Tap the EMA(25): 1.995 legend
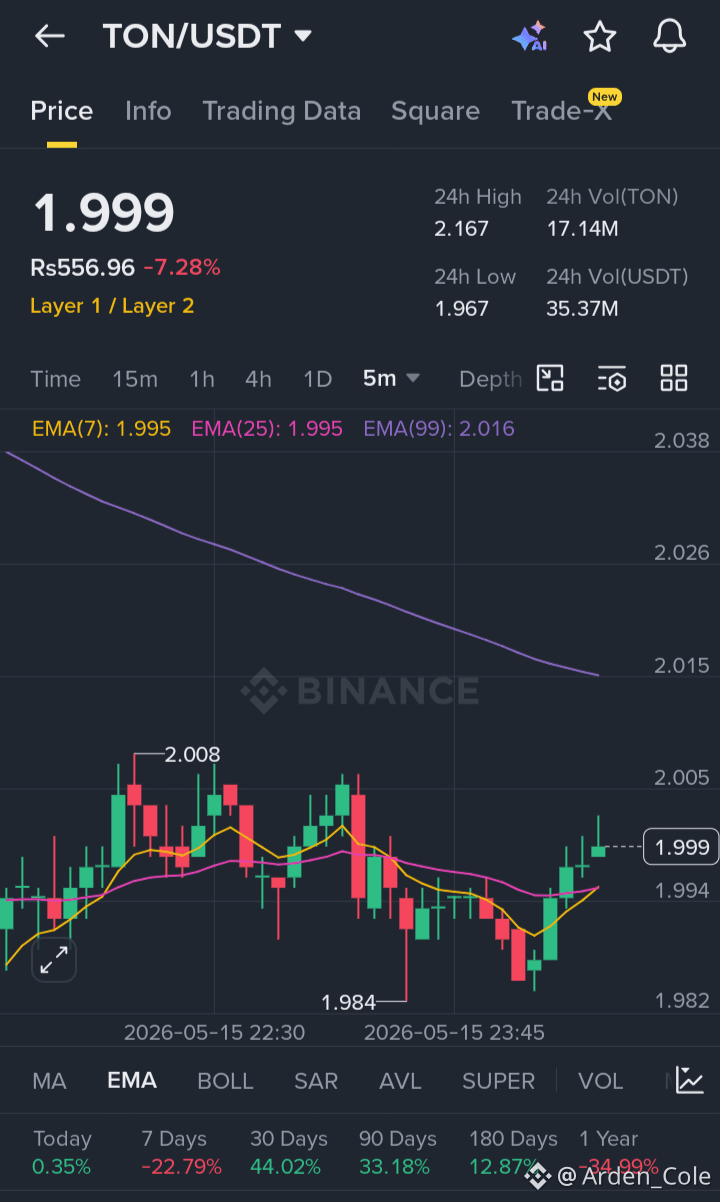This screenshot has height=1202, width=720. (267, 429)
